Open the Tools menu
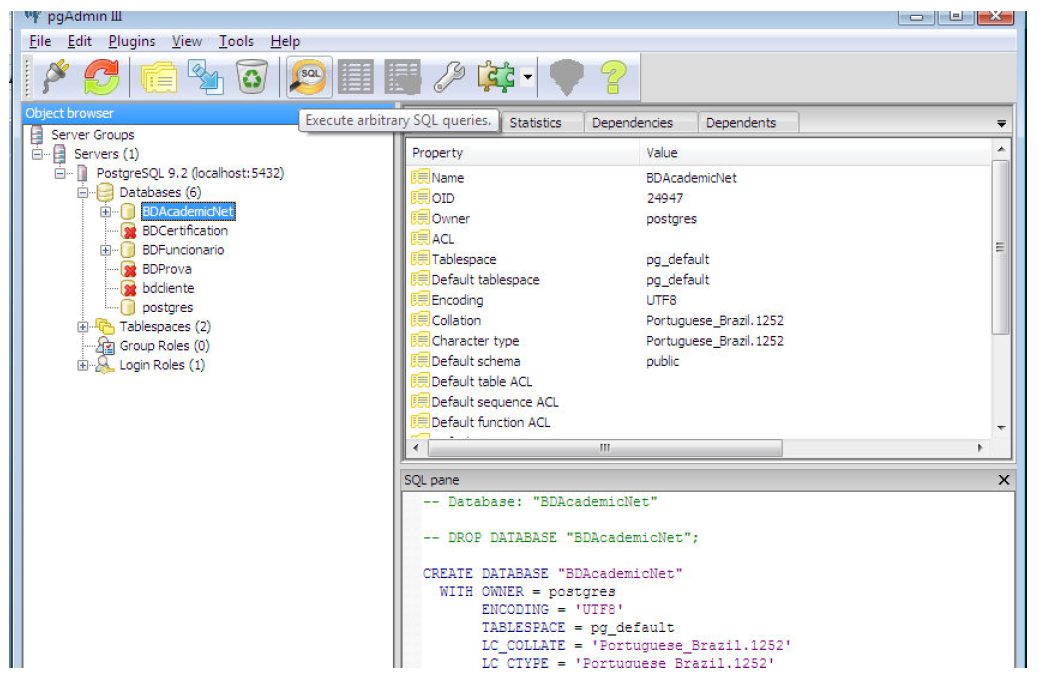This screenshot has width=1039, height=689. tap(237, 41)
